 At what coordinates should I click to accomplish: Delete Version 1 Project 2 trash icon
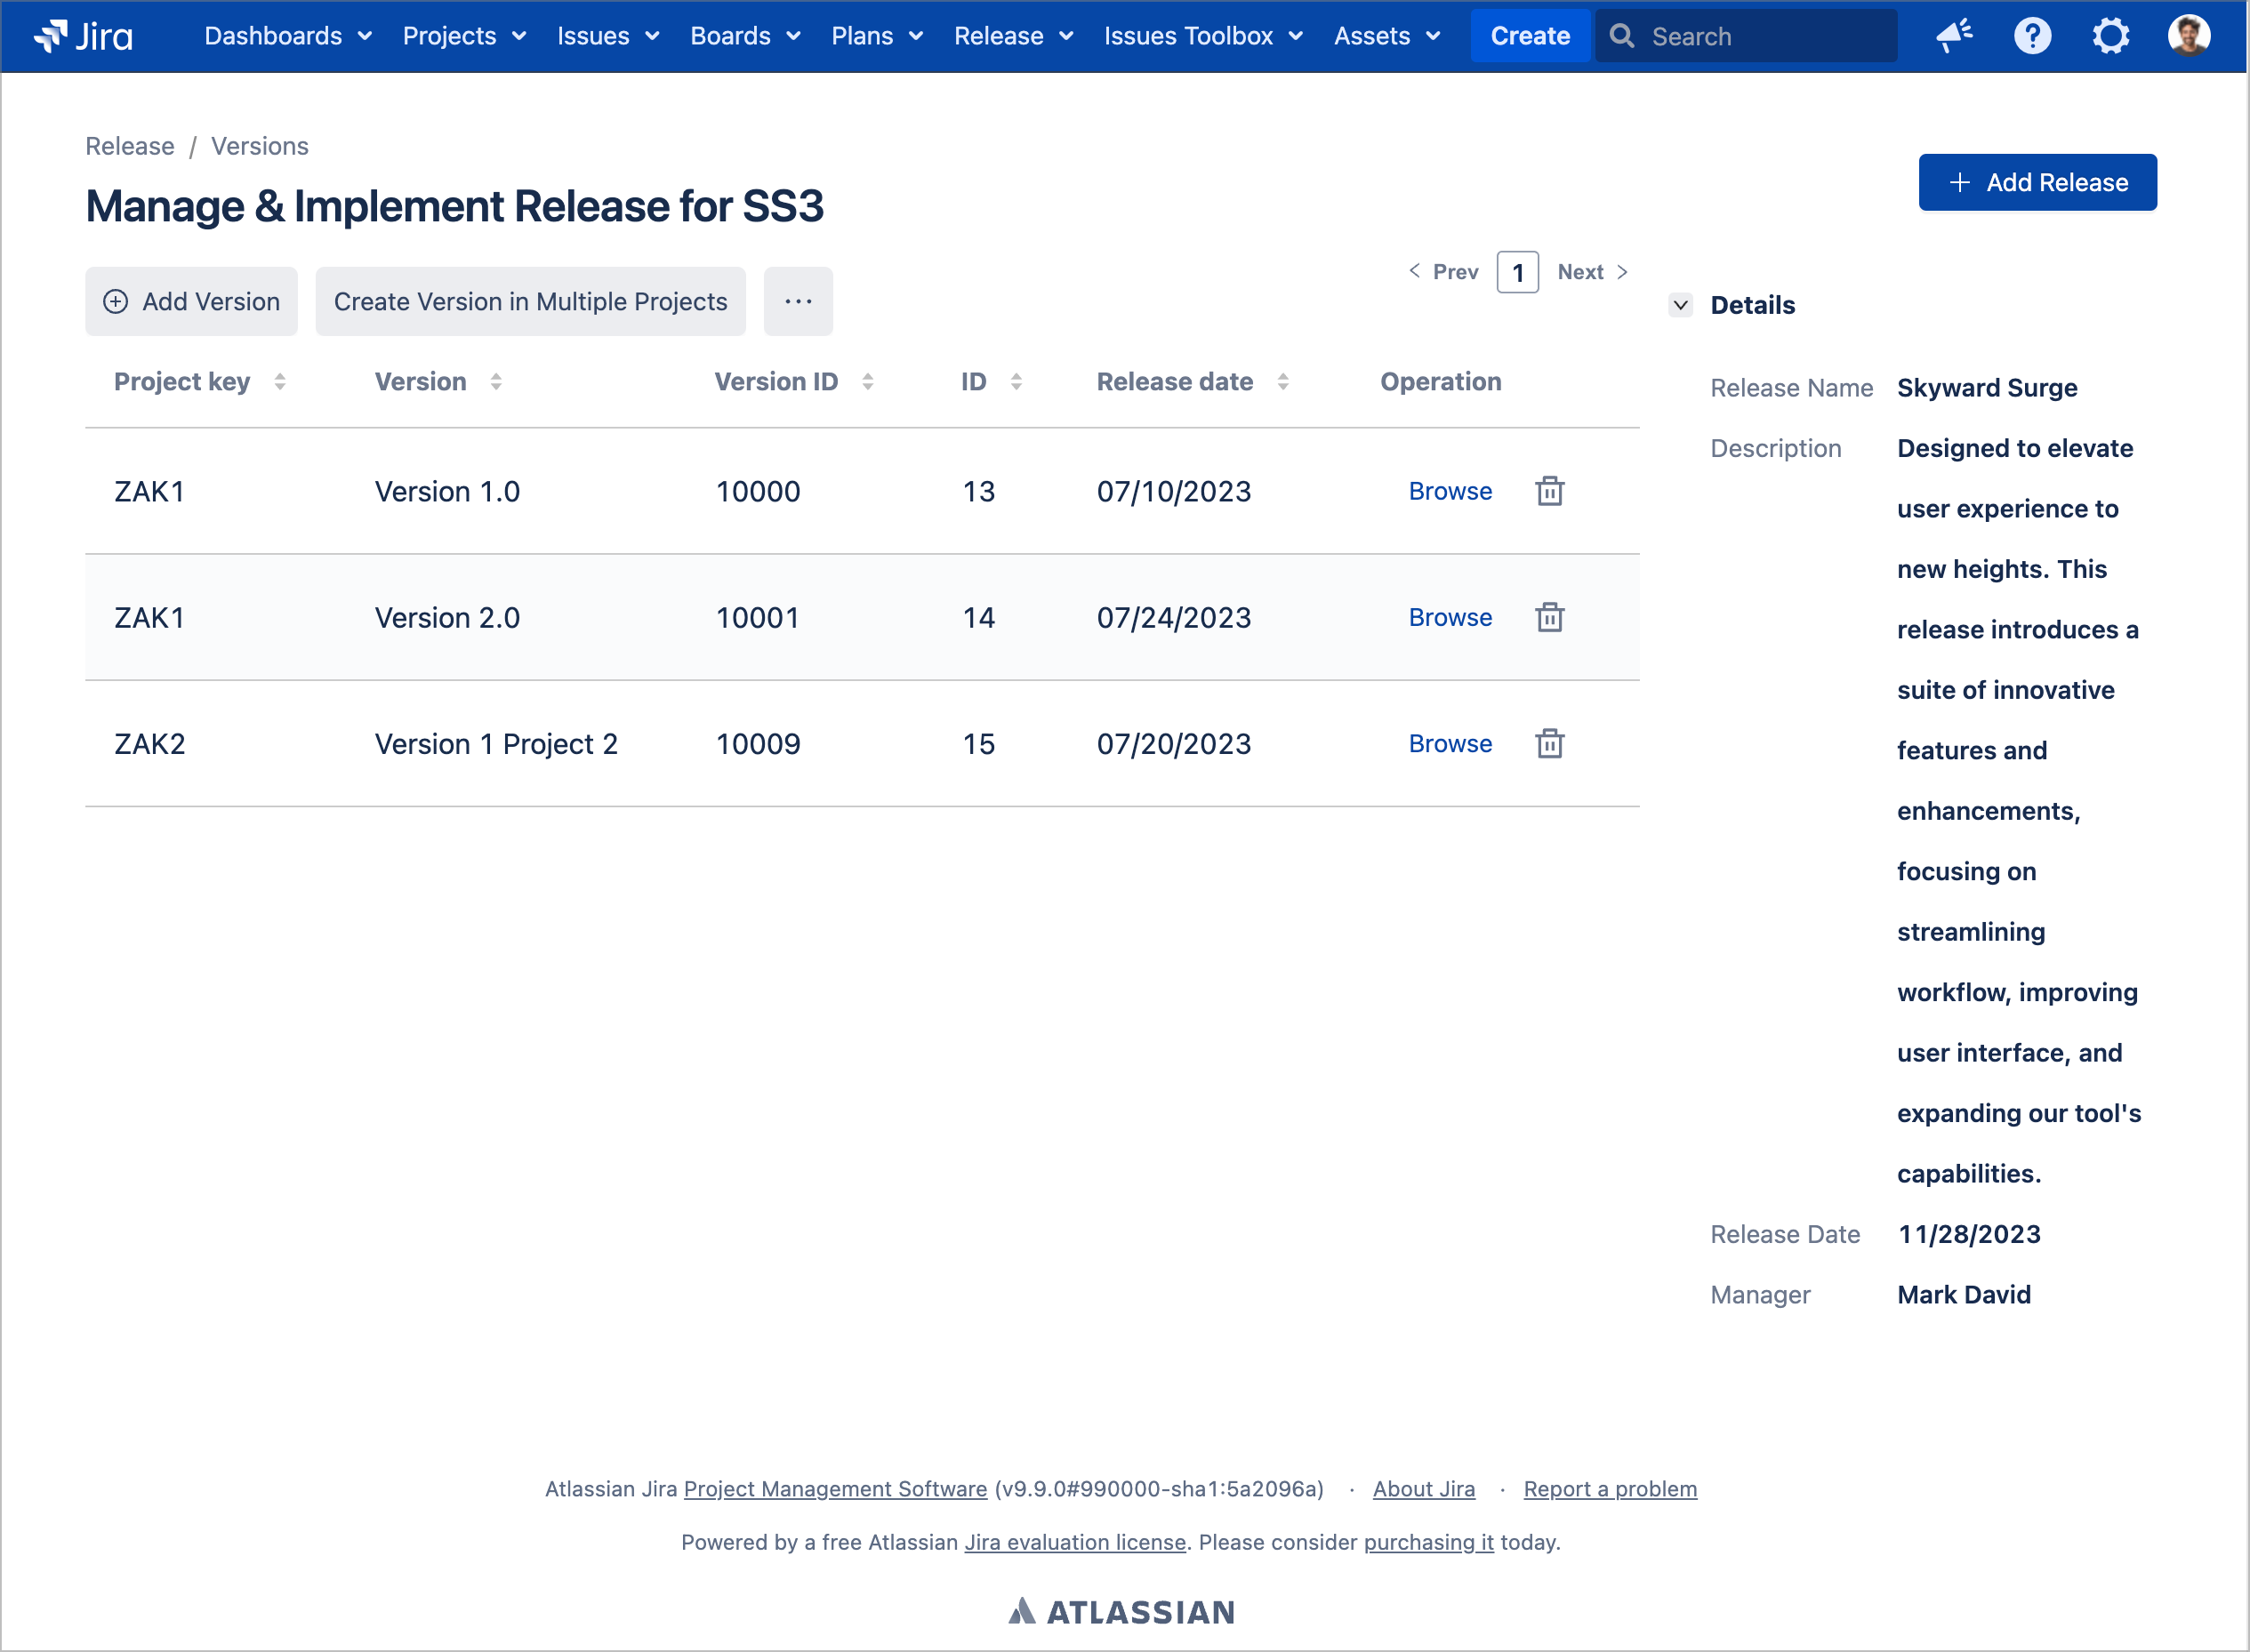pos(1549,743)
